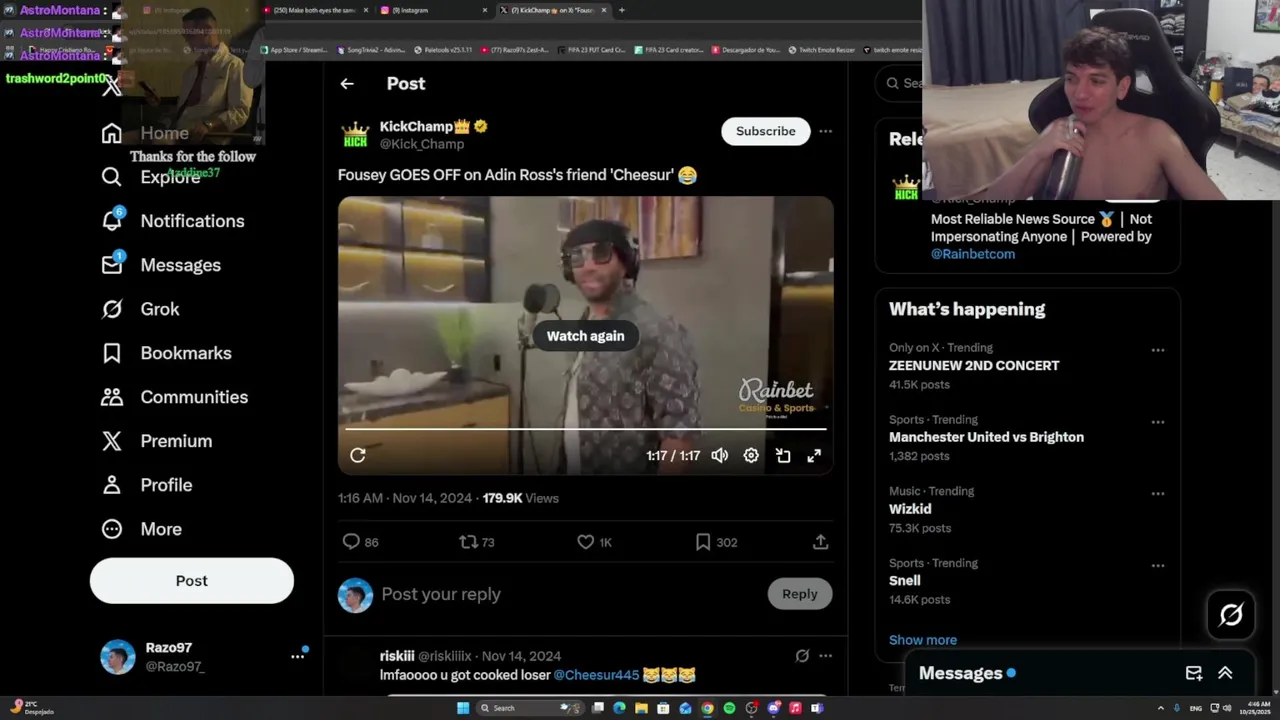Toggle picture-in-picture on the video
Viewport: 1280px width, 720px height.
pos(783,456)
